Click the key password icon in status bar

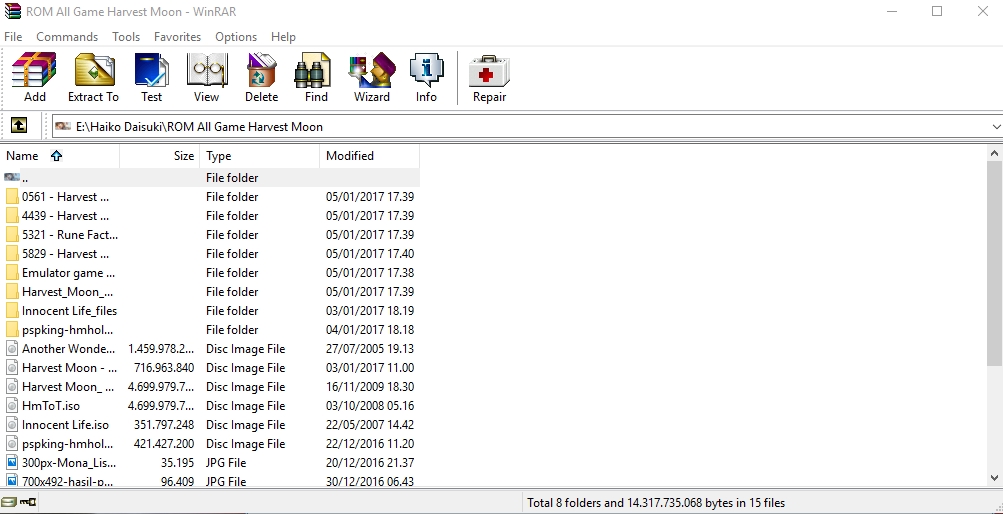click(x=28, y=502)
